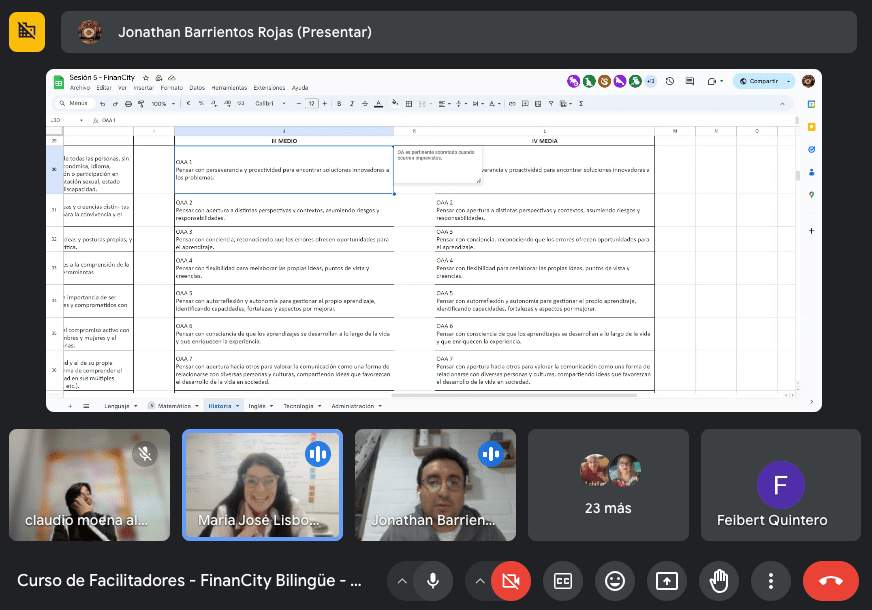The image size is (872, 610).
Task: Open the comments history icon
Action: tap(690, 81)
